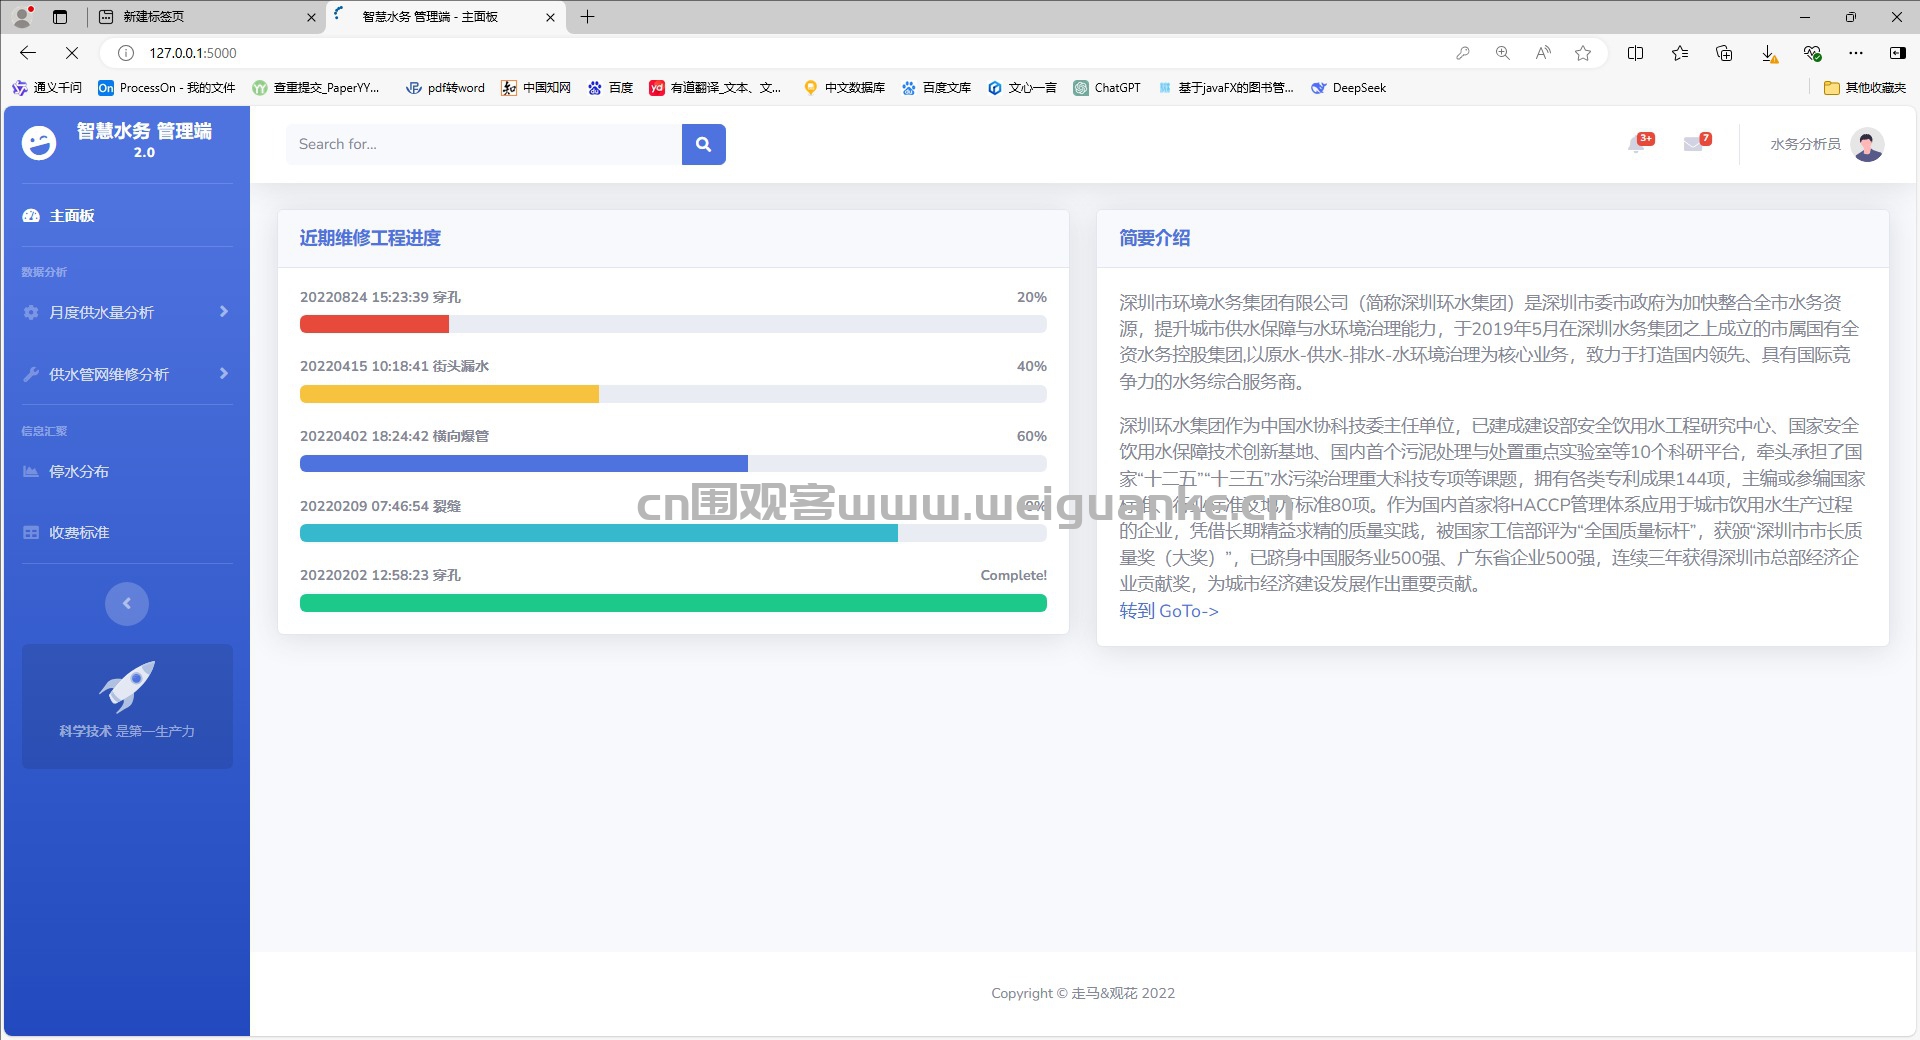The height and width of the screenshot is (1040, 1920).
Task: Open the downloads icon in browser toolbar
Action: pos(1768,53)
